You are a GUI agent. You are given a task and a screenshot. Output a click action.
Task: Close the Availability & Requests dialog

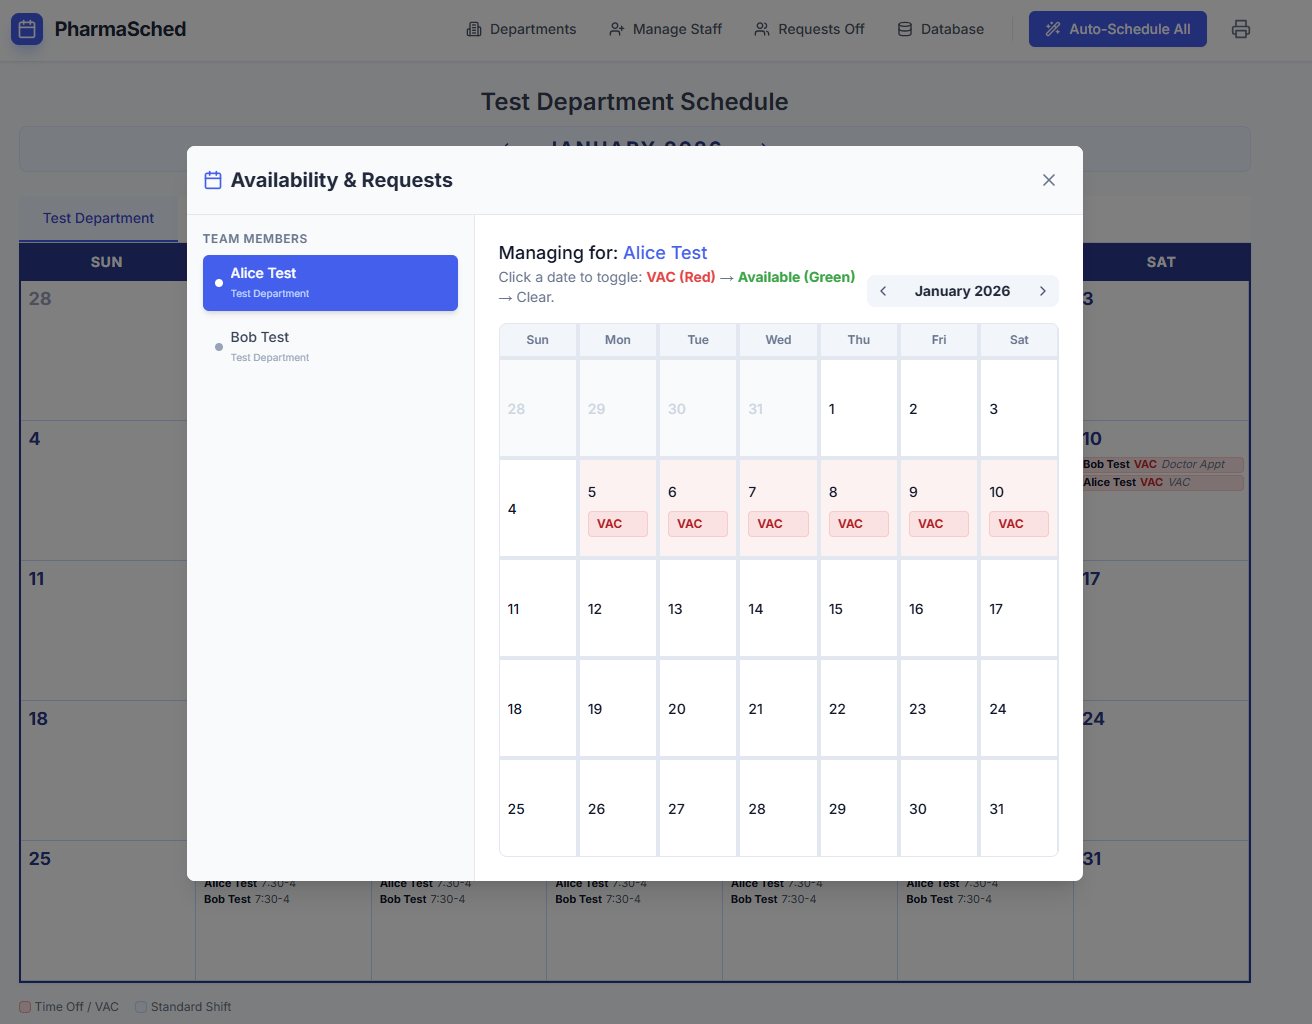pyautogui.click(x=1048, y=180)
